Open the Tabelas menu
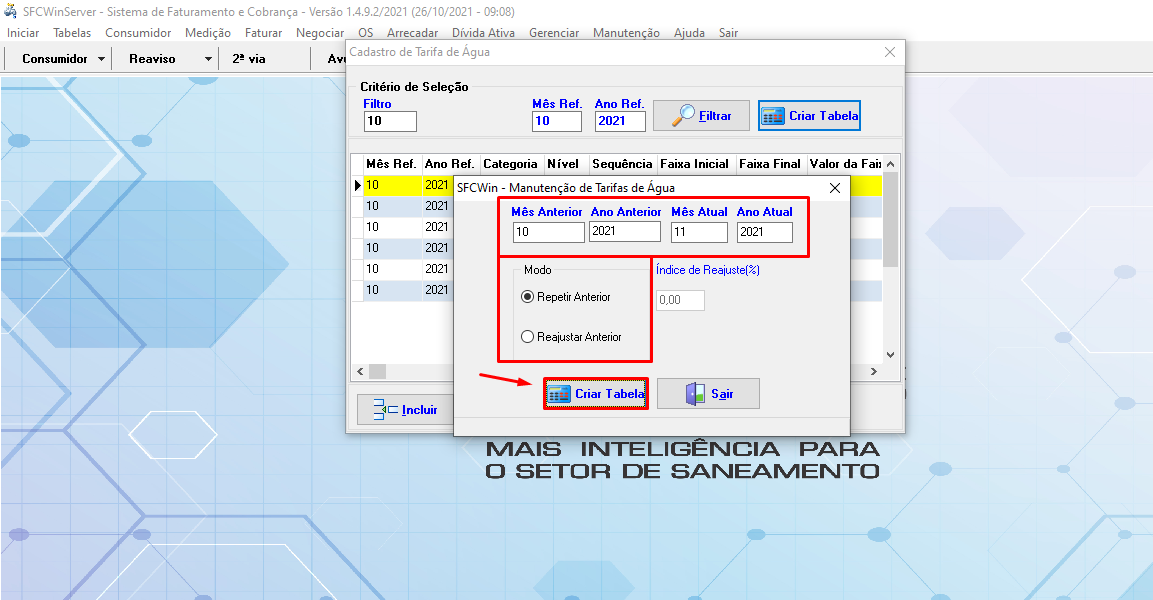This screenshot has height=600, width=1153. coord(72,33)
